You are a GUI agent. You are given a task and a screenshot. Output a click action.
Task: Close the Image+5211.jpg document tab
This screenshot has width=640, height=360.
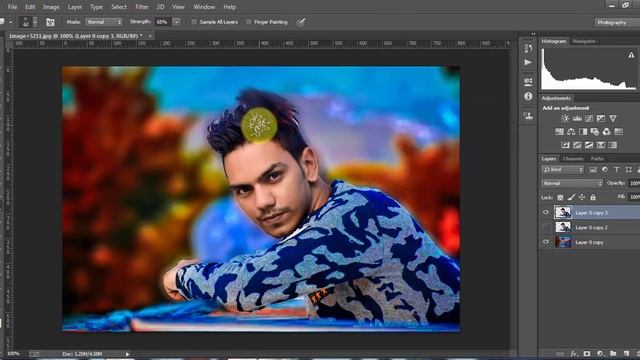pyautogui.click(x=150, y=36)
